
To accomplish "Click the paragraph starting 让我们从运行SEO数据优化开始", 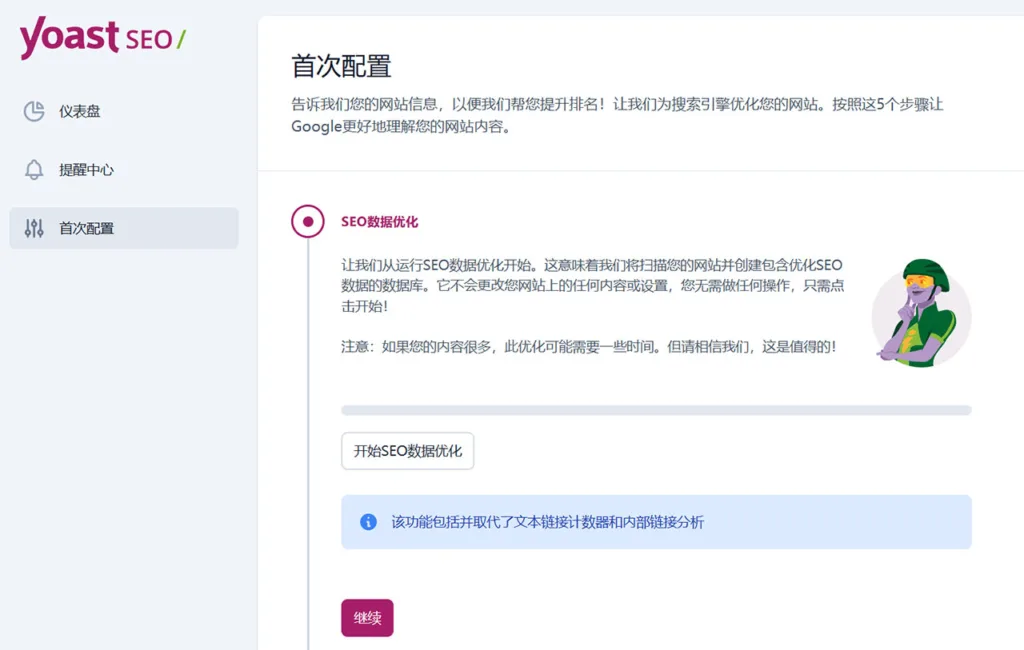I will pyautogui.click(x=592, y=285).
